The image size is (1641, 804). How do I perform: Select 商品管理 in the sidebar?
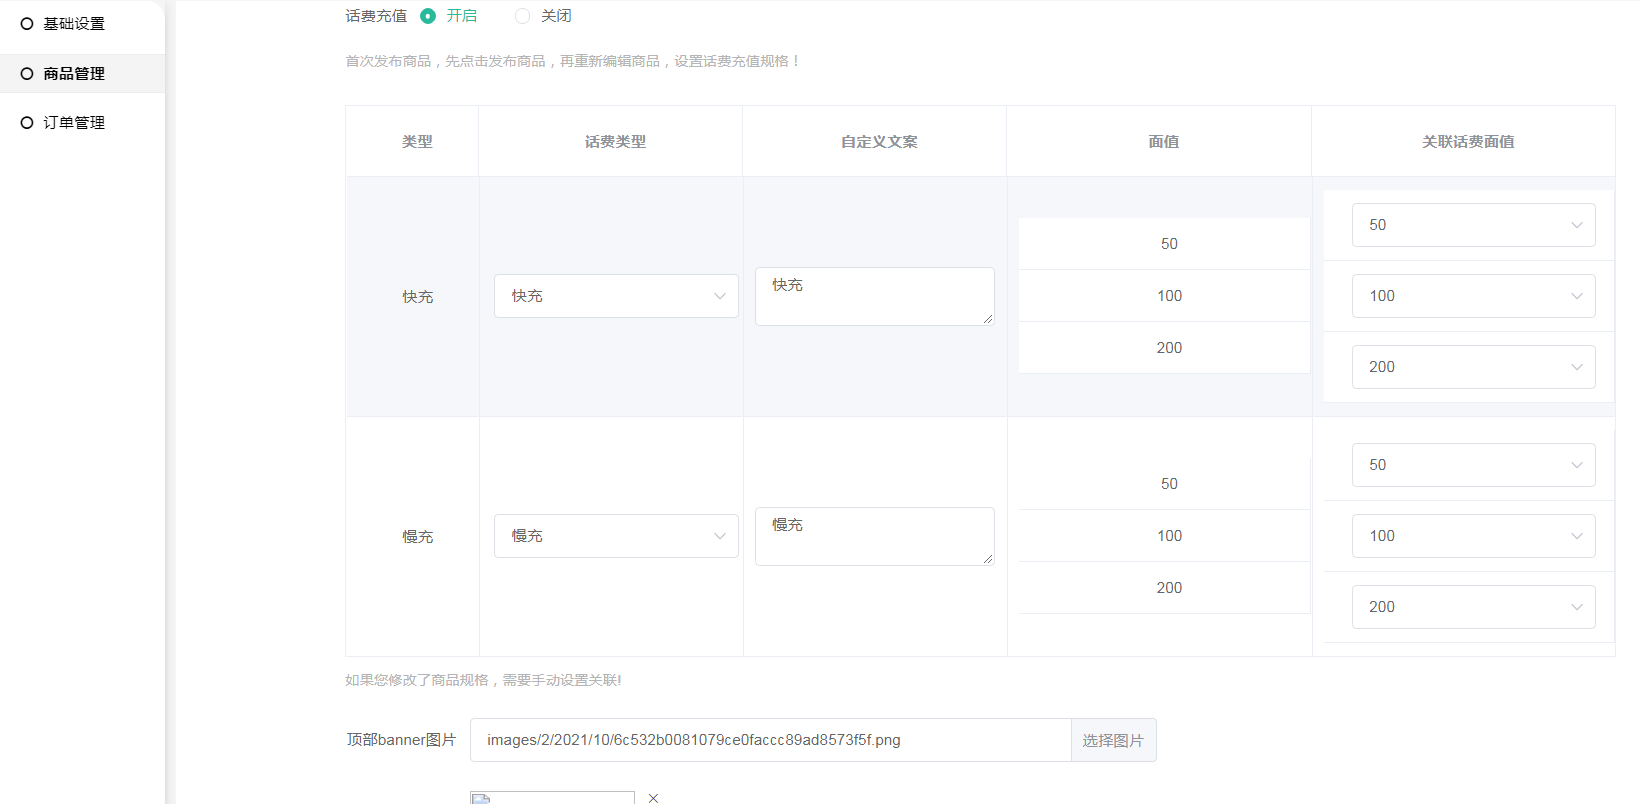73,74
